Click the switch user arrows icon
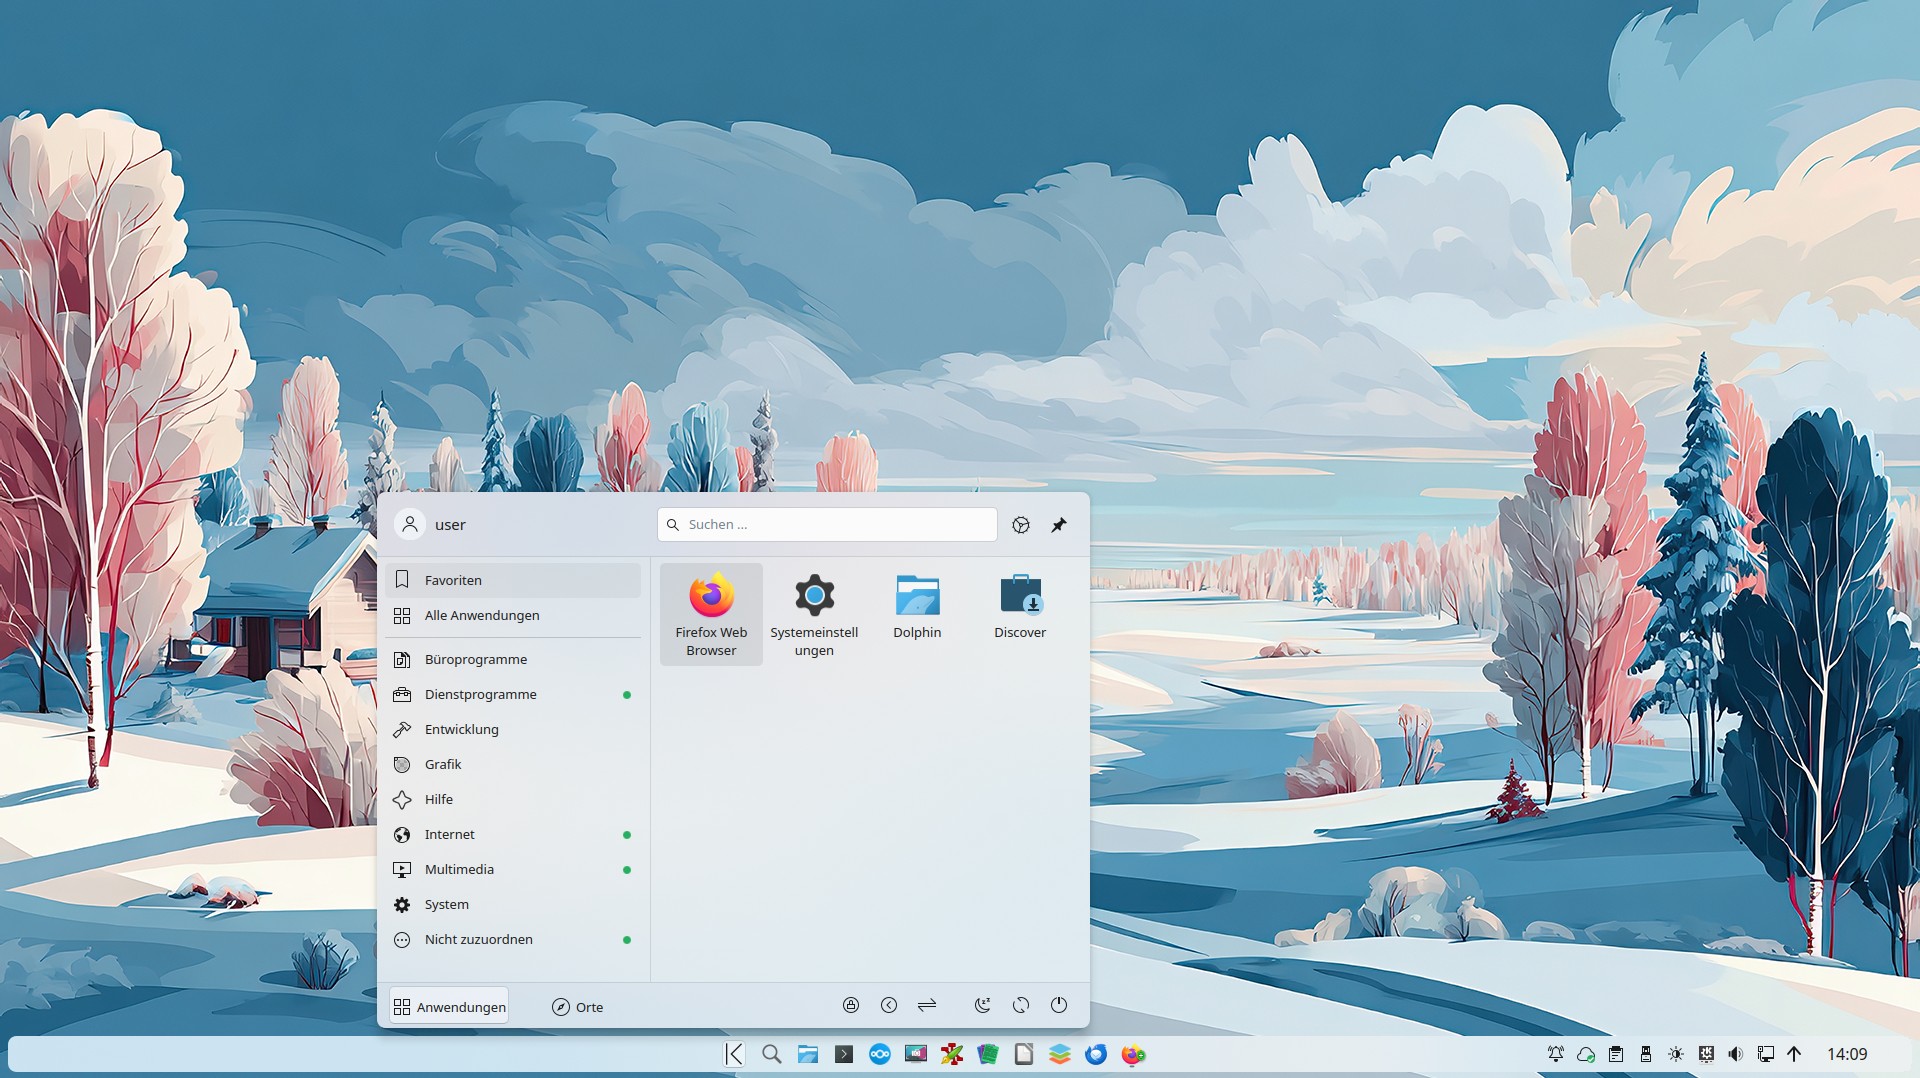This screenshot has width=1920, height=1078. (x=927, y=1005)
